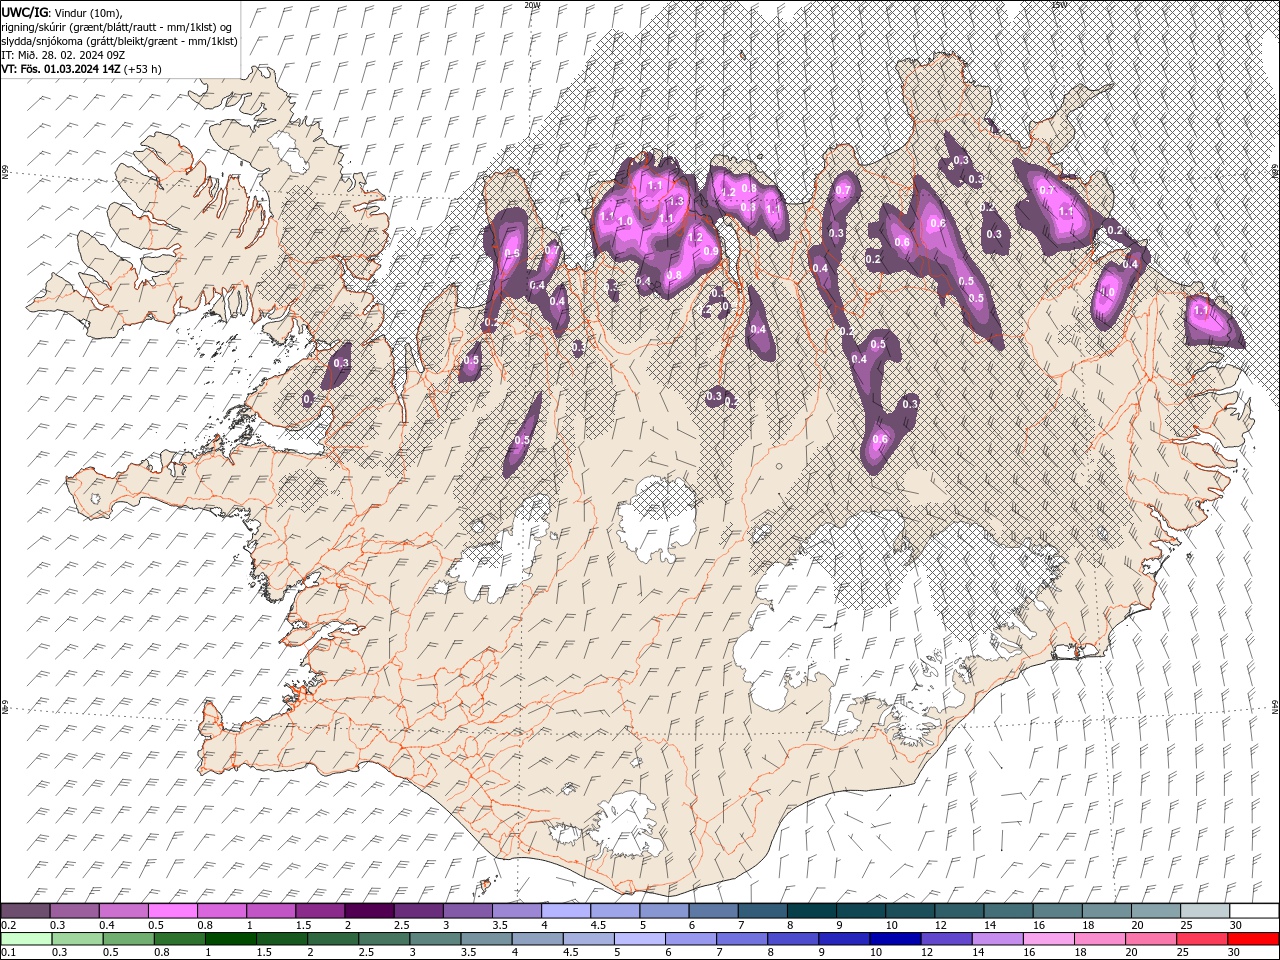Pick the grey-teal 16 snowfall legend swatch
Image resolution: width=1280 pixels, height=960 pixels.
[1058, 910]
